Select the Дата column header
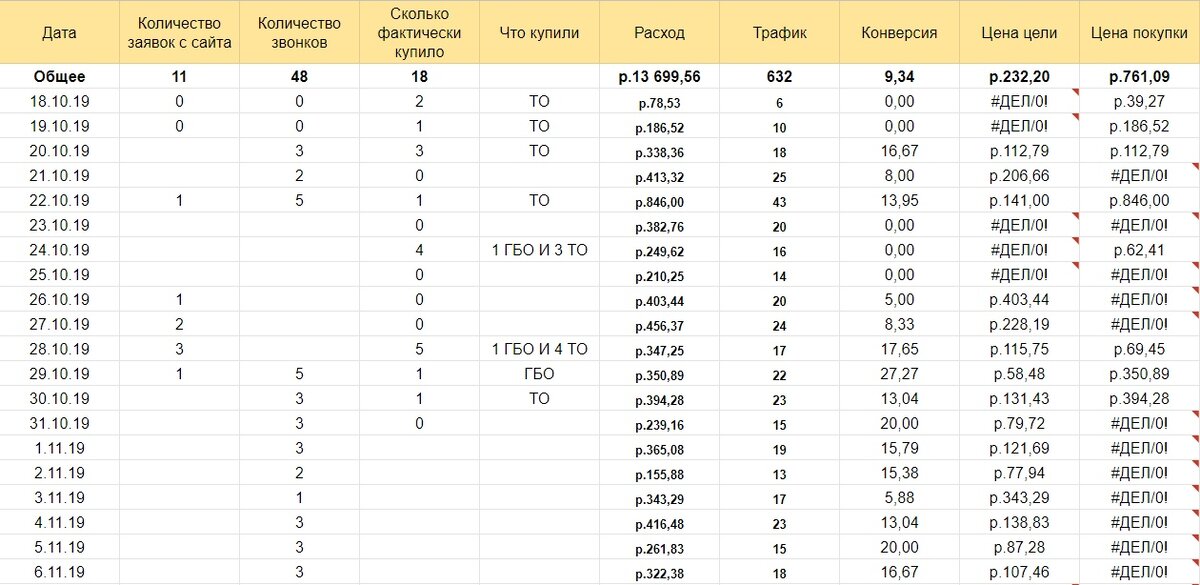This screenshot has height=585, width=1200. point(60,31)
